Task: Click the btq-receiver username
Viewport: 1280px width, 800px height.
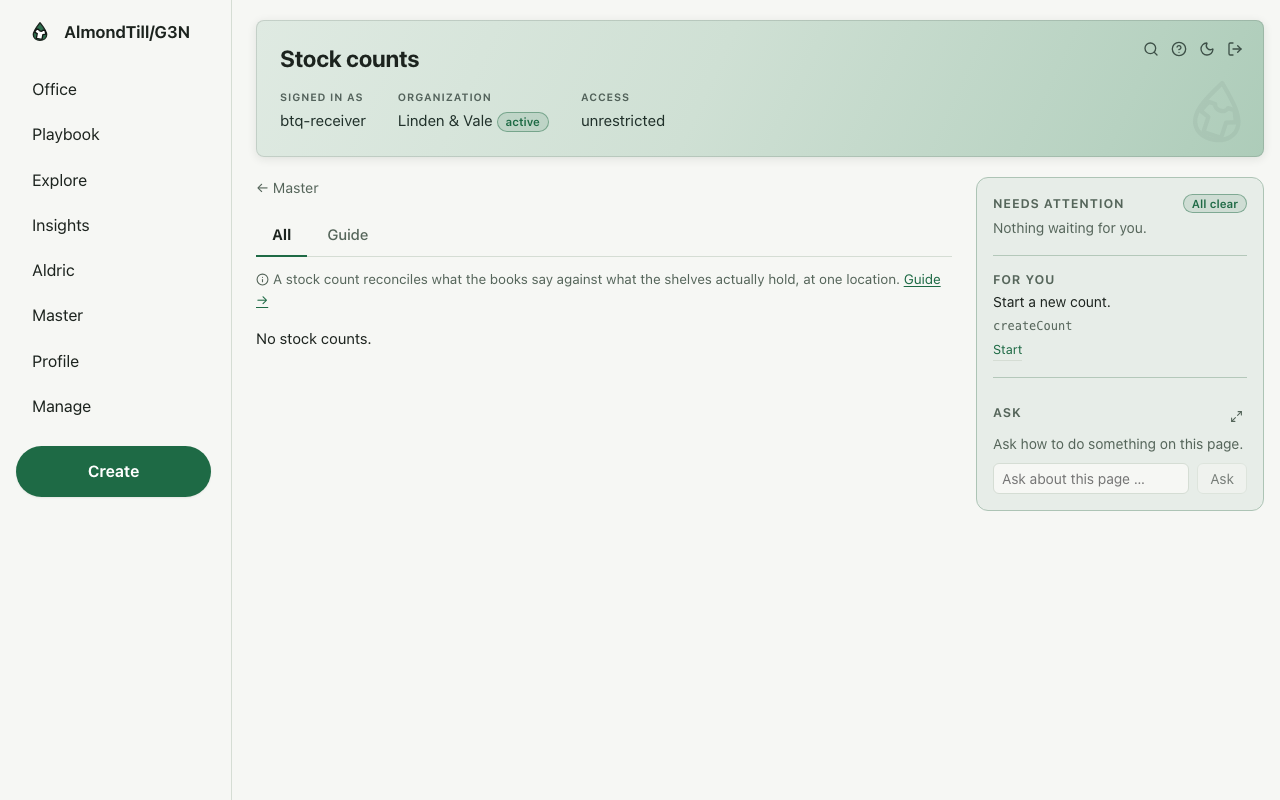Action: 323,121
